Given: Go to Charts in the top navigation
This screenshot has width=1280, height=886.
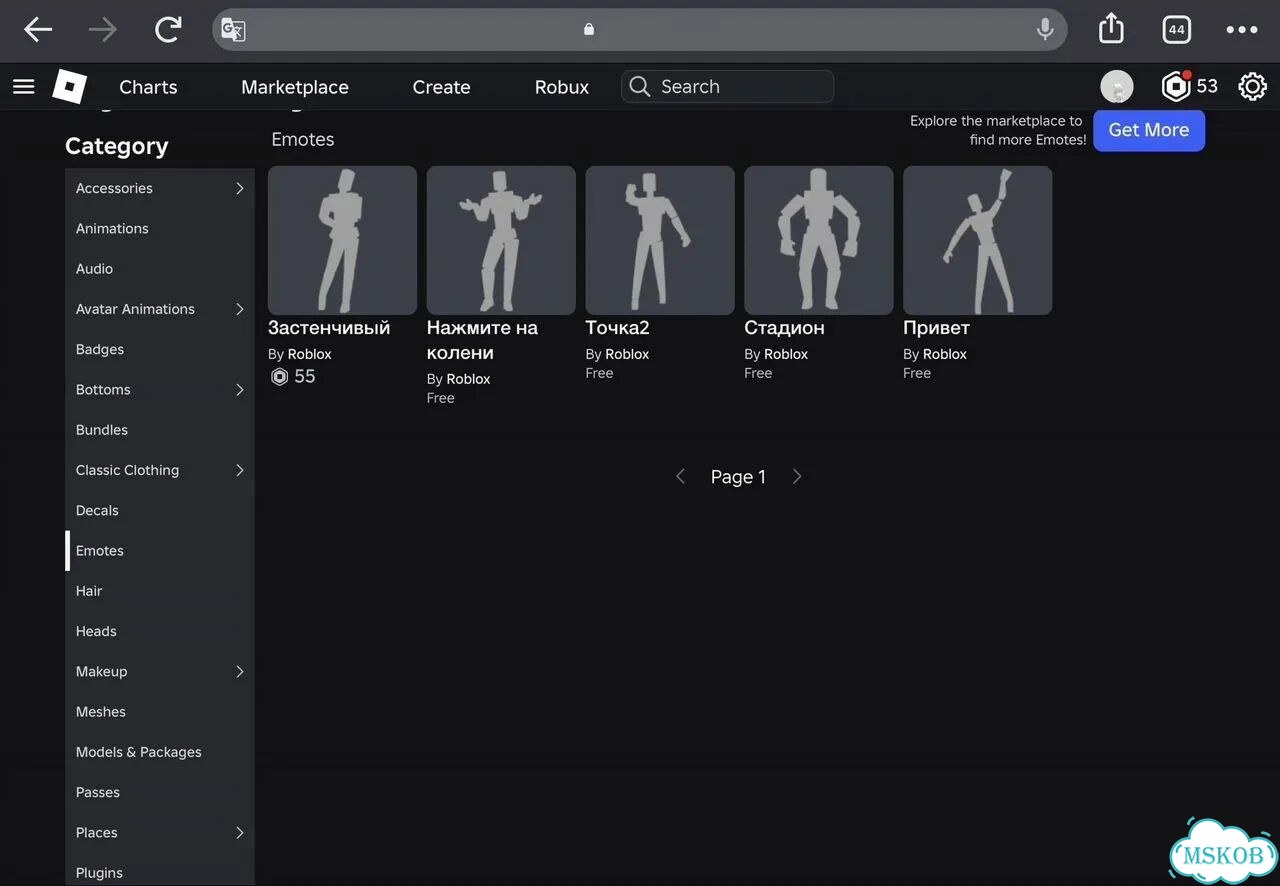Looking at the screenshot, I should (x=148, y=87).
